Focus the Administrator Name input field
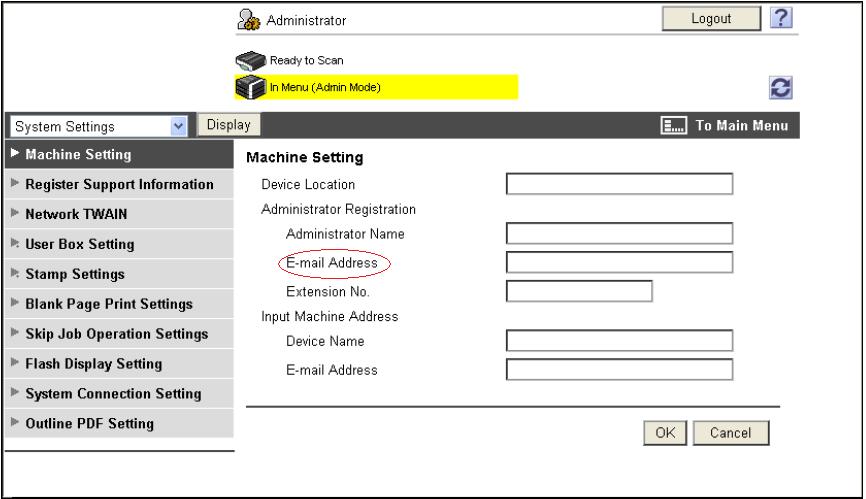 [x=619, y=233]
